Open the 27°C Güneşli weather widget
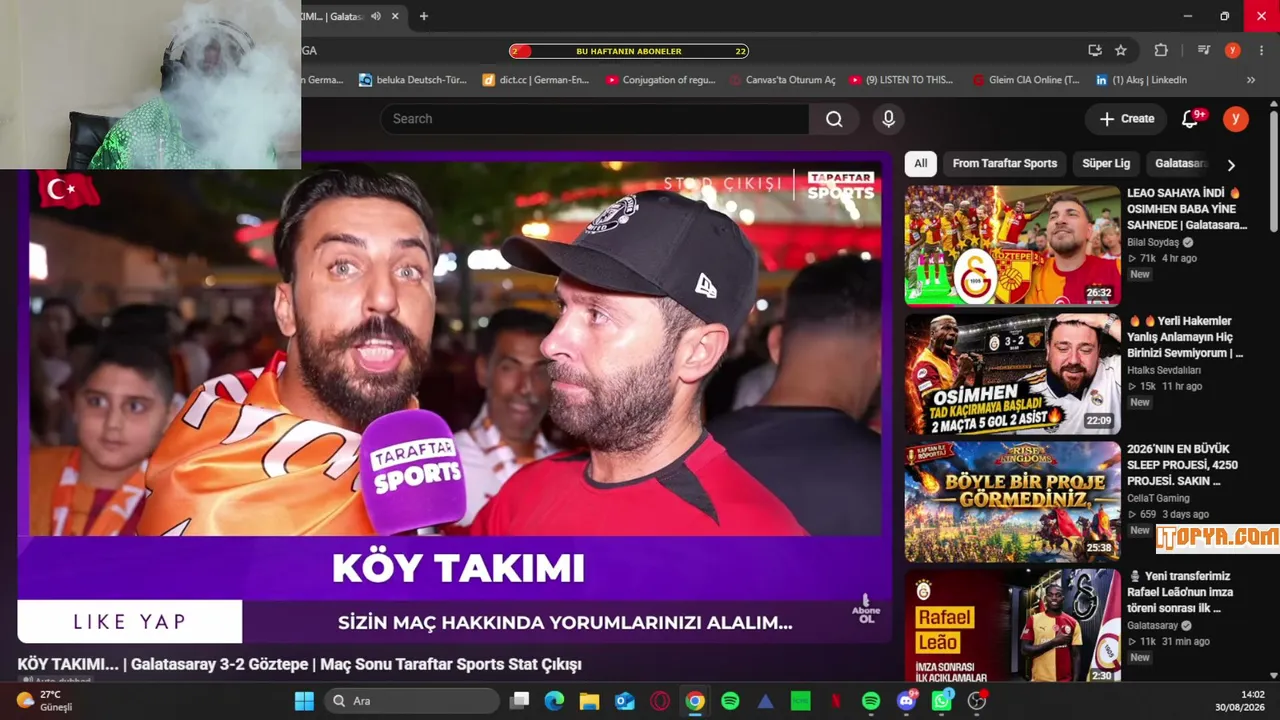Screen dimensions: 1280x720 click(45, 701)
